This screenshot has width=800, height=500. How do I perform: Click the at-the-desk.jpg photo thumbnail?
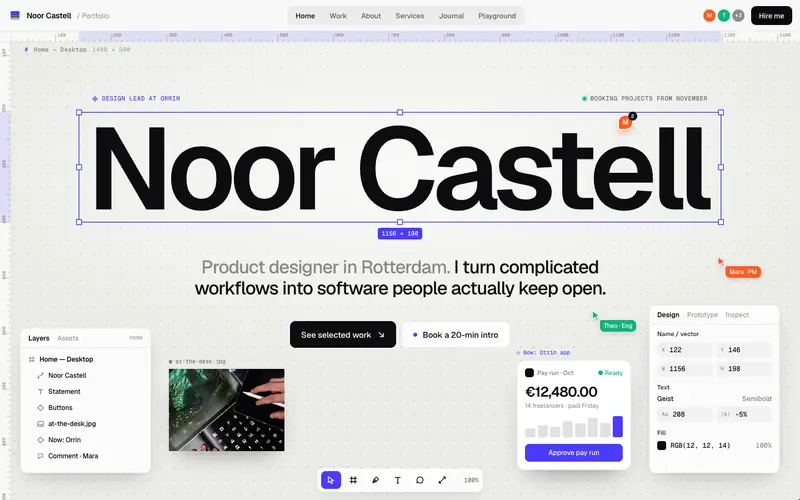[227, 410]
